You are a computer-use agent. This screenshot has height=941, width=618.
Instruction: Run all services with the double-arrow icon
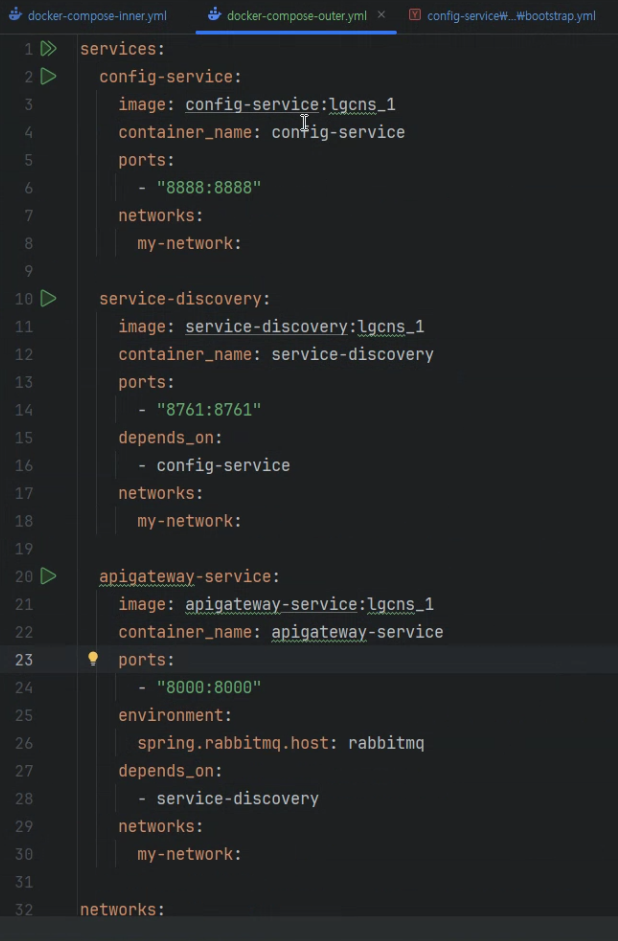click(x=49, y=49)
